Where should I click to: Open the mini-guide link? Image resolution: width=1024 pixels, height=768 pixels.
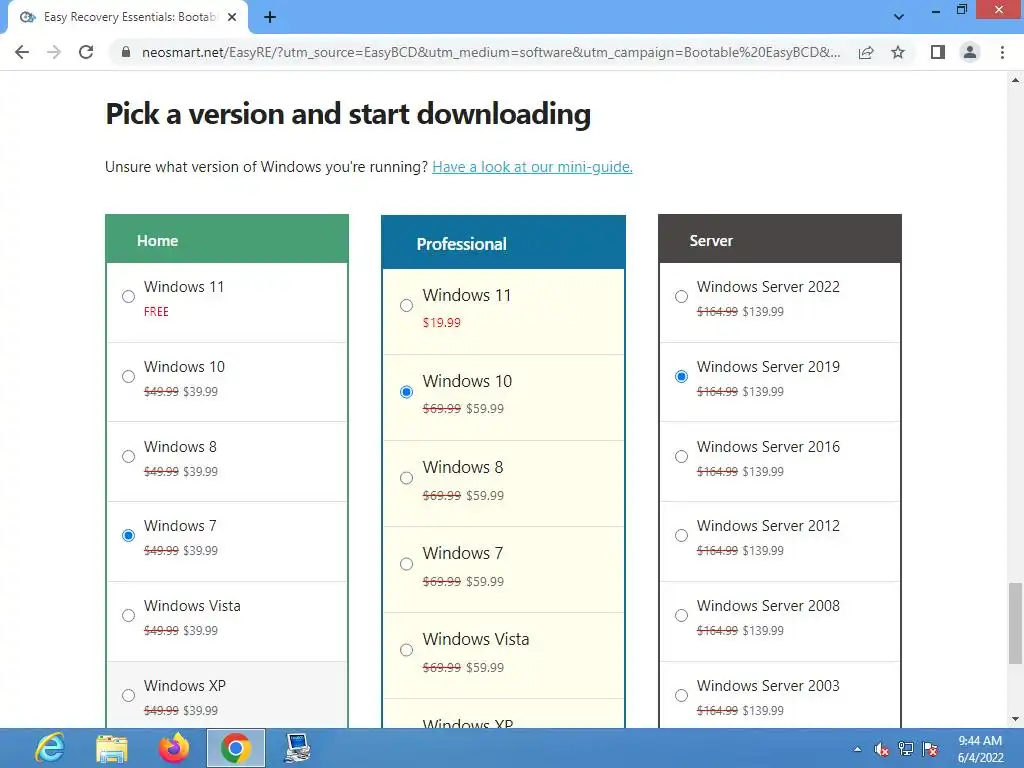pos(532,167)
